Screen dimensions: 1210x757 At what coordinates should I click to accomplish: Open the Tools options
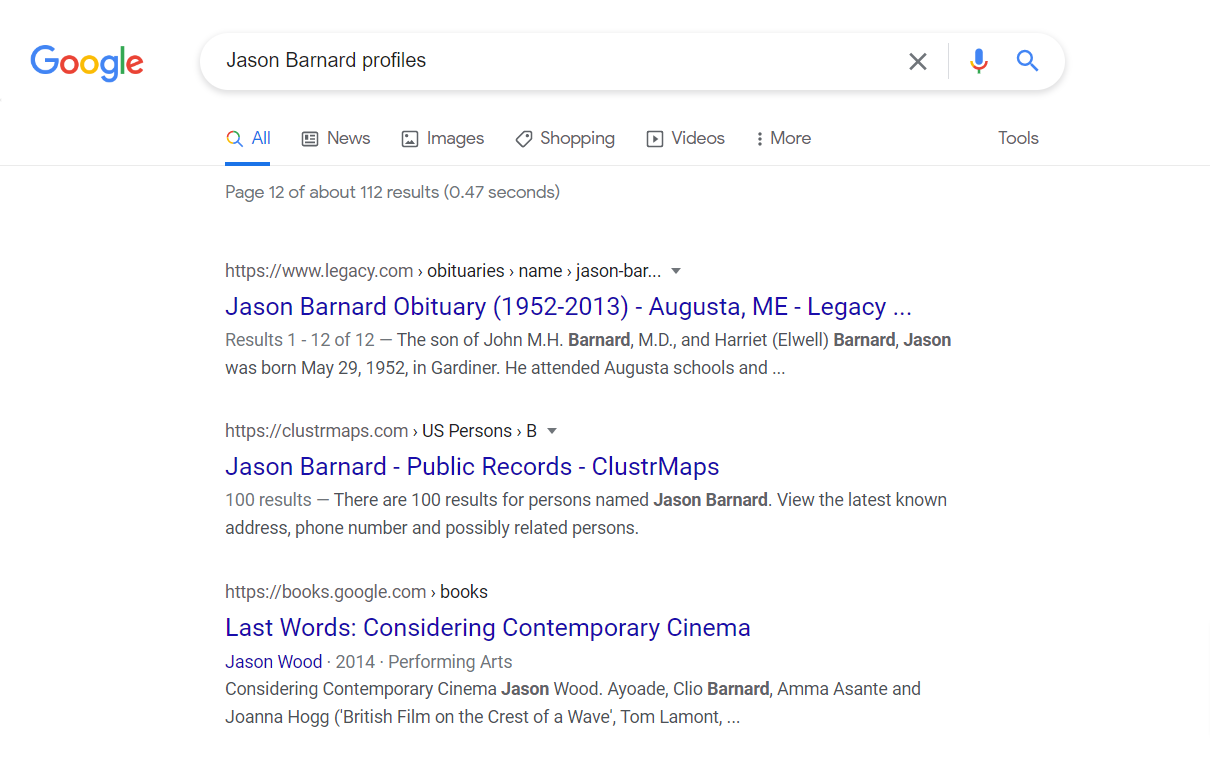click(x=1018, y=139)
